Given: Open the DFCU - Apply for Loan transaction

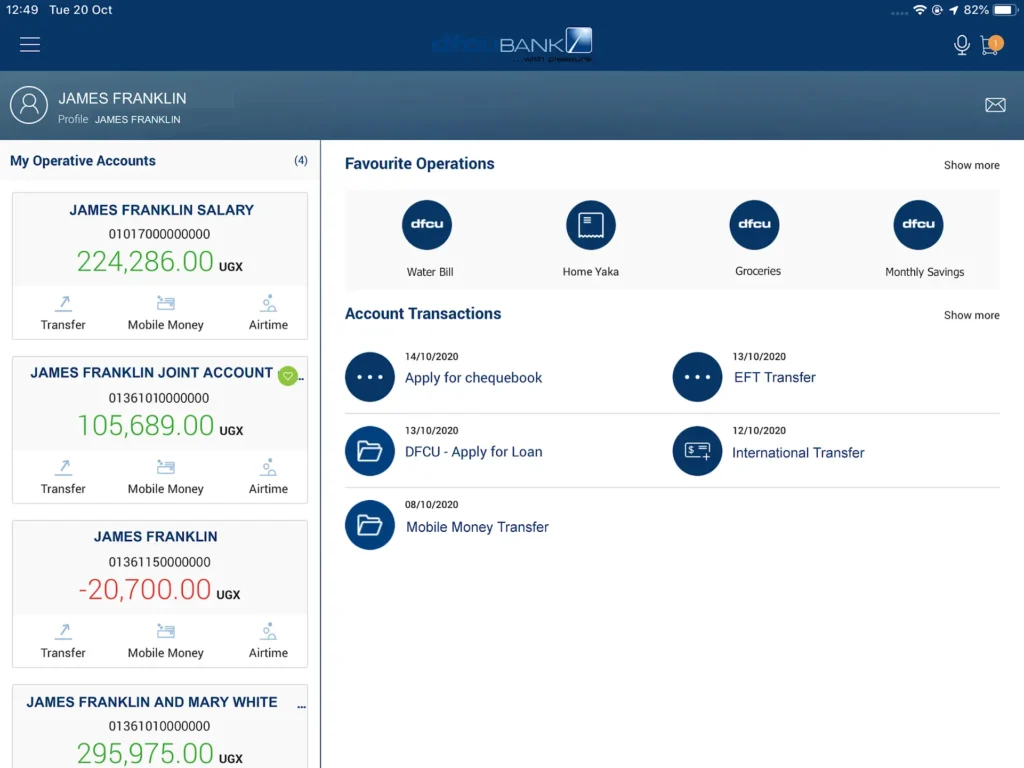Looking at the screenshot, I should point(473,452).
